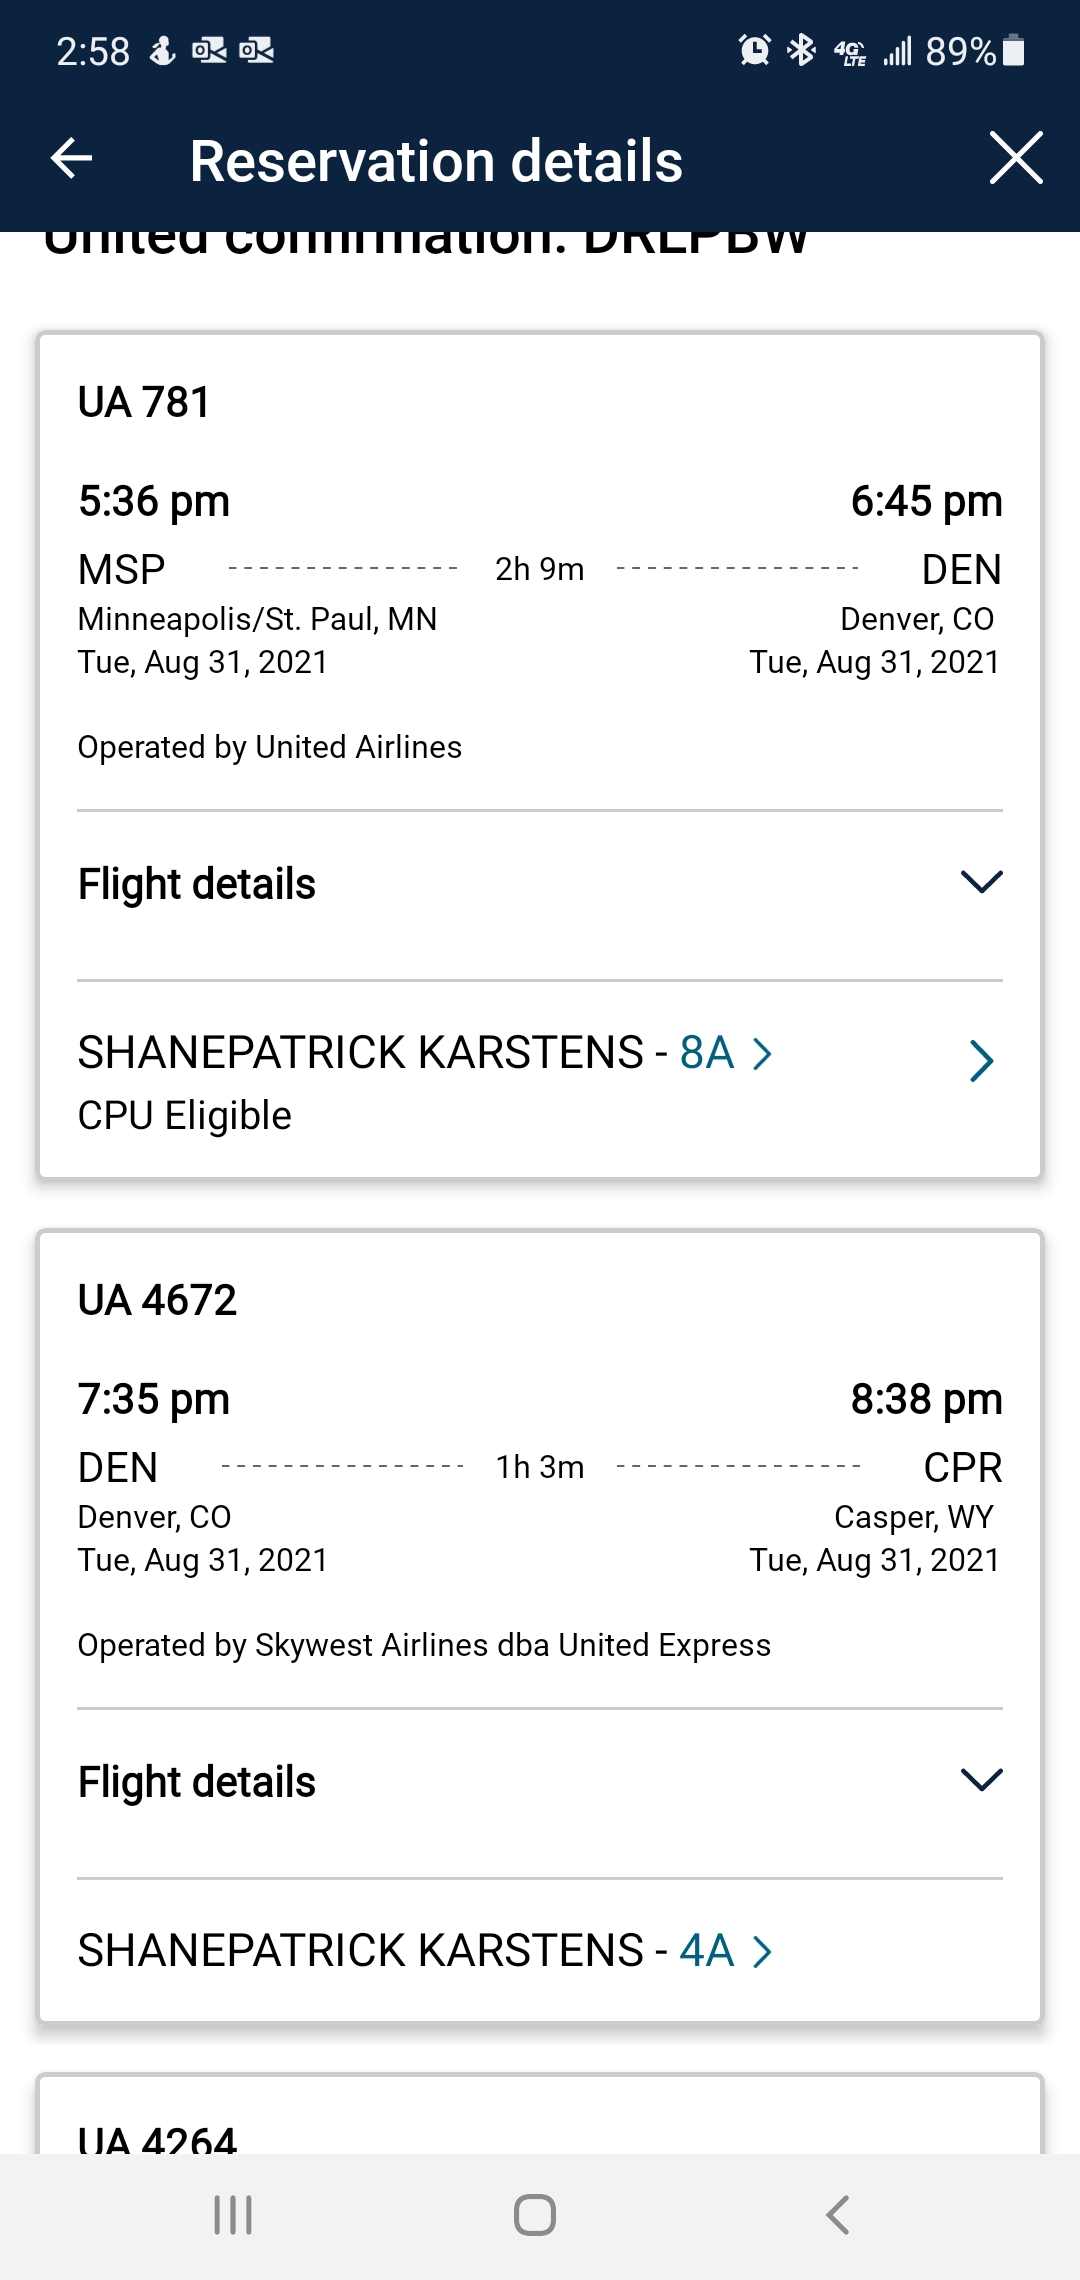Close the Reservation details screen
Image resolution: width=1080 pixels, height=2280 pixels.
pos(1016,158)
